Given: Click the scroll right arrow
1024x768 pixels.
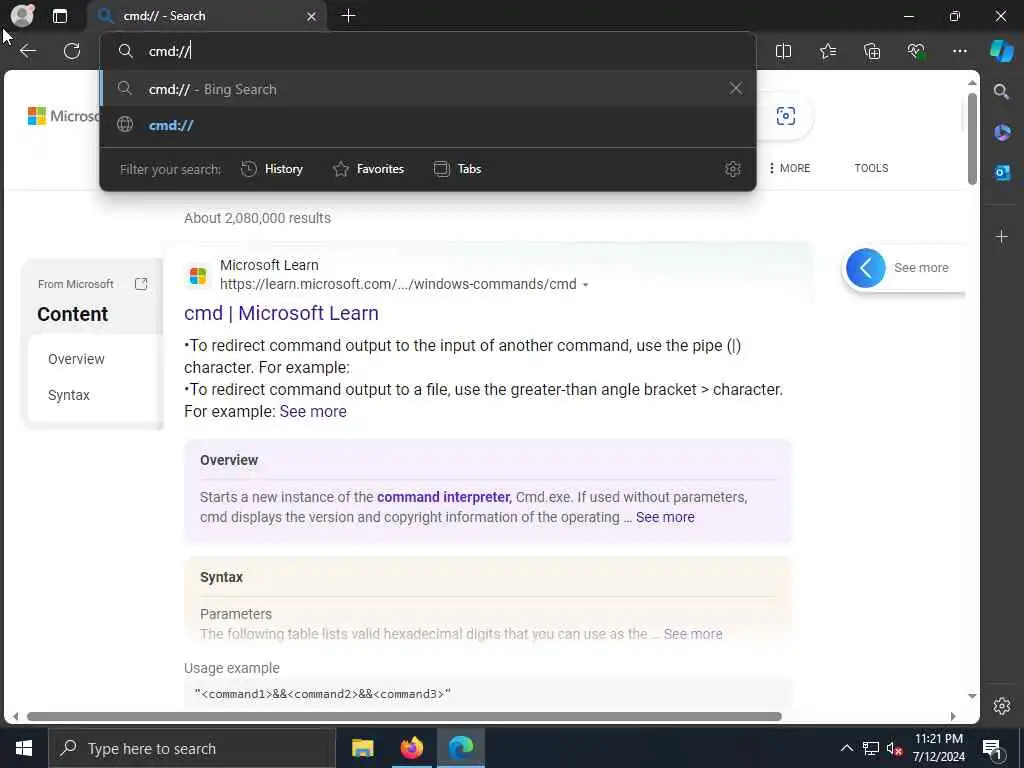Looking at the screenshot, I should [x=953, y=716].
